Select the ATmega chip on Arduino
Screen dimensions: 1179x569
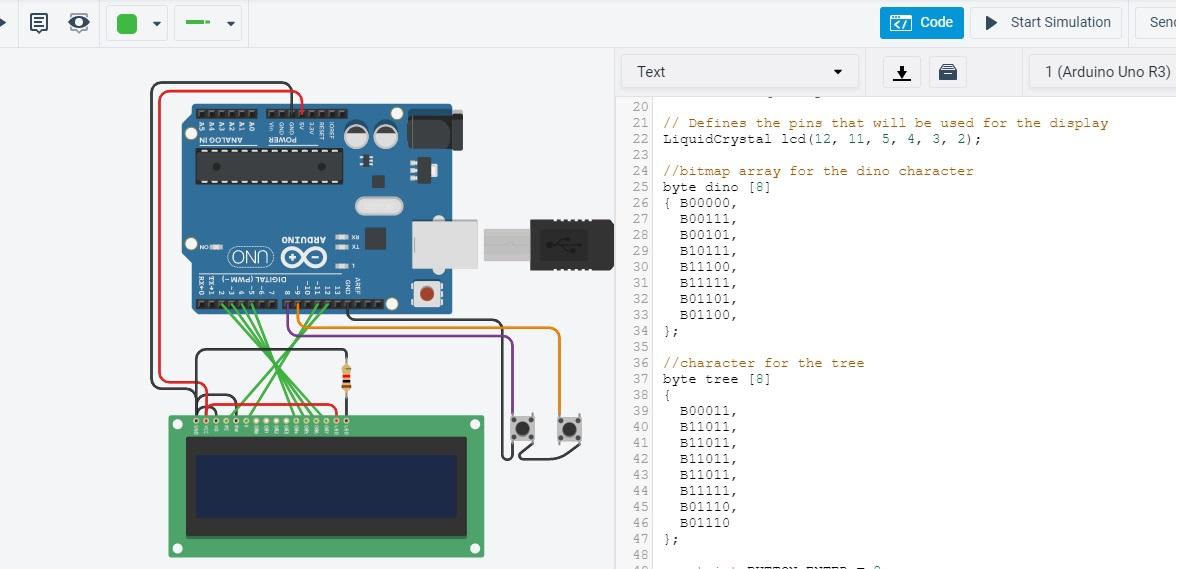269,166
